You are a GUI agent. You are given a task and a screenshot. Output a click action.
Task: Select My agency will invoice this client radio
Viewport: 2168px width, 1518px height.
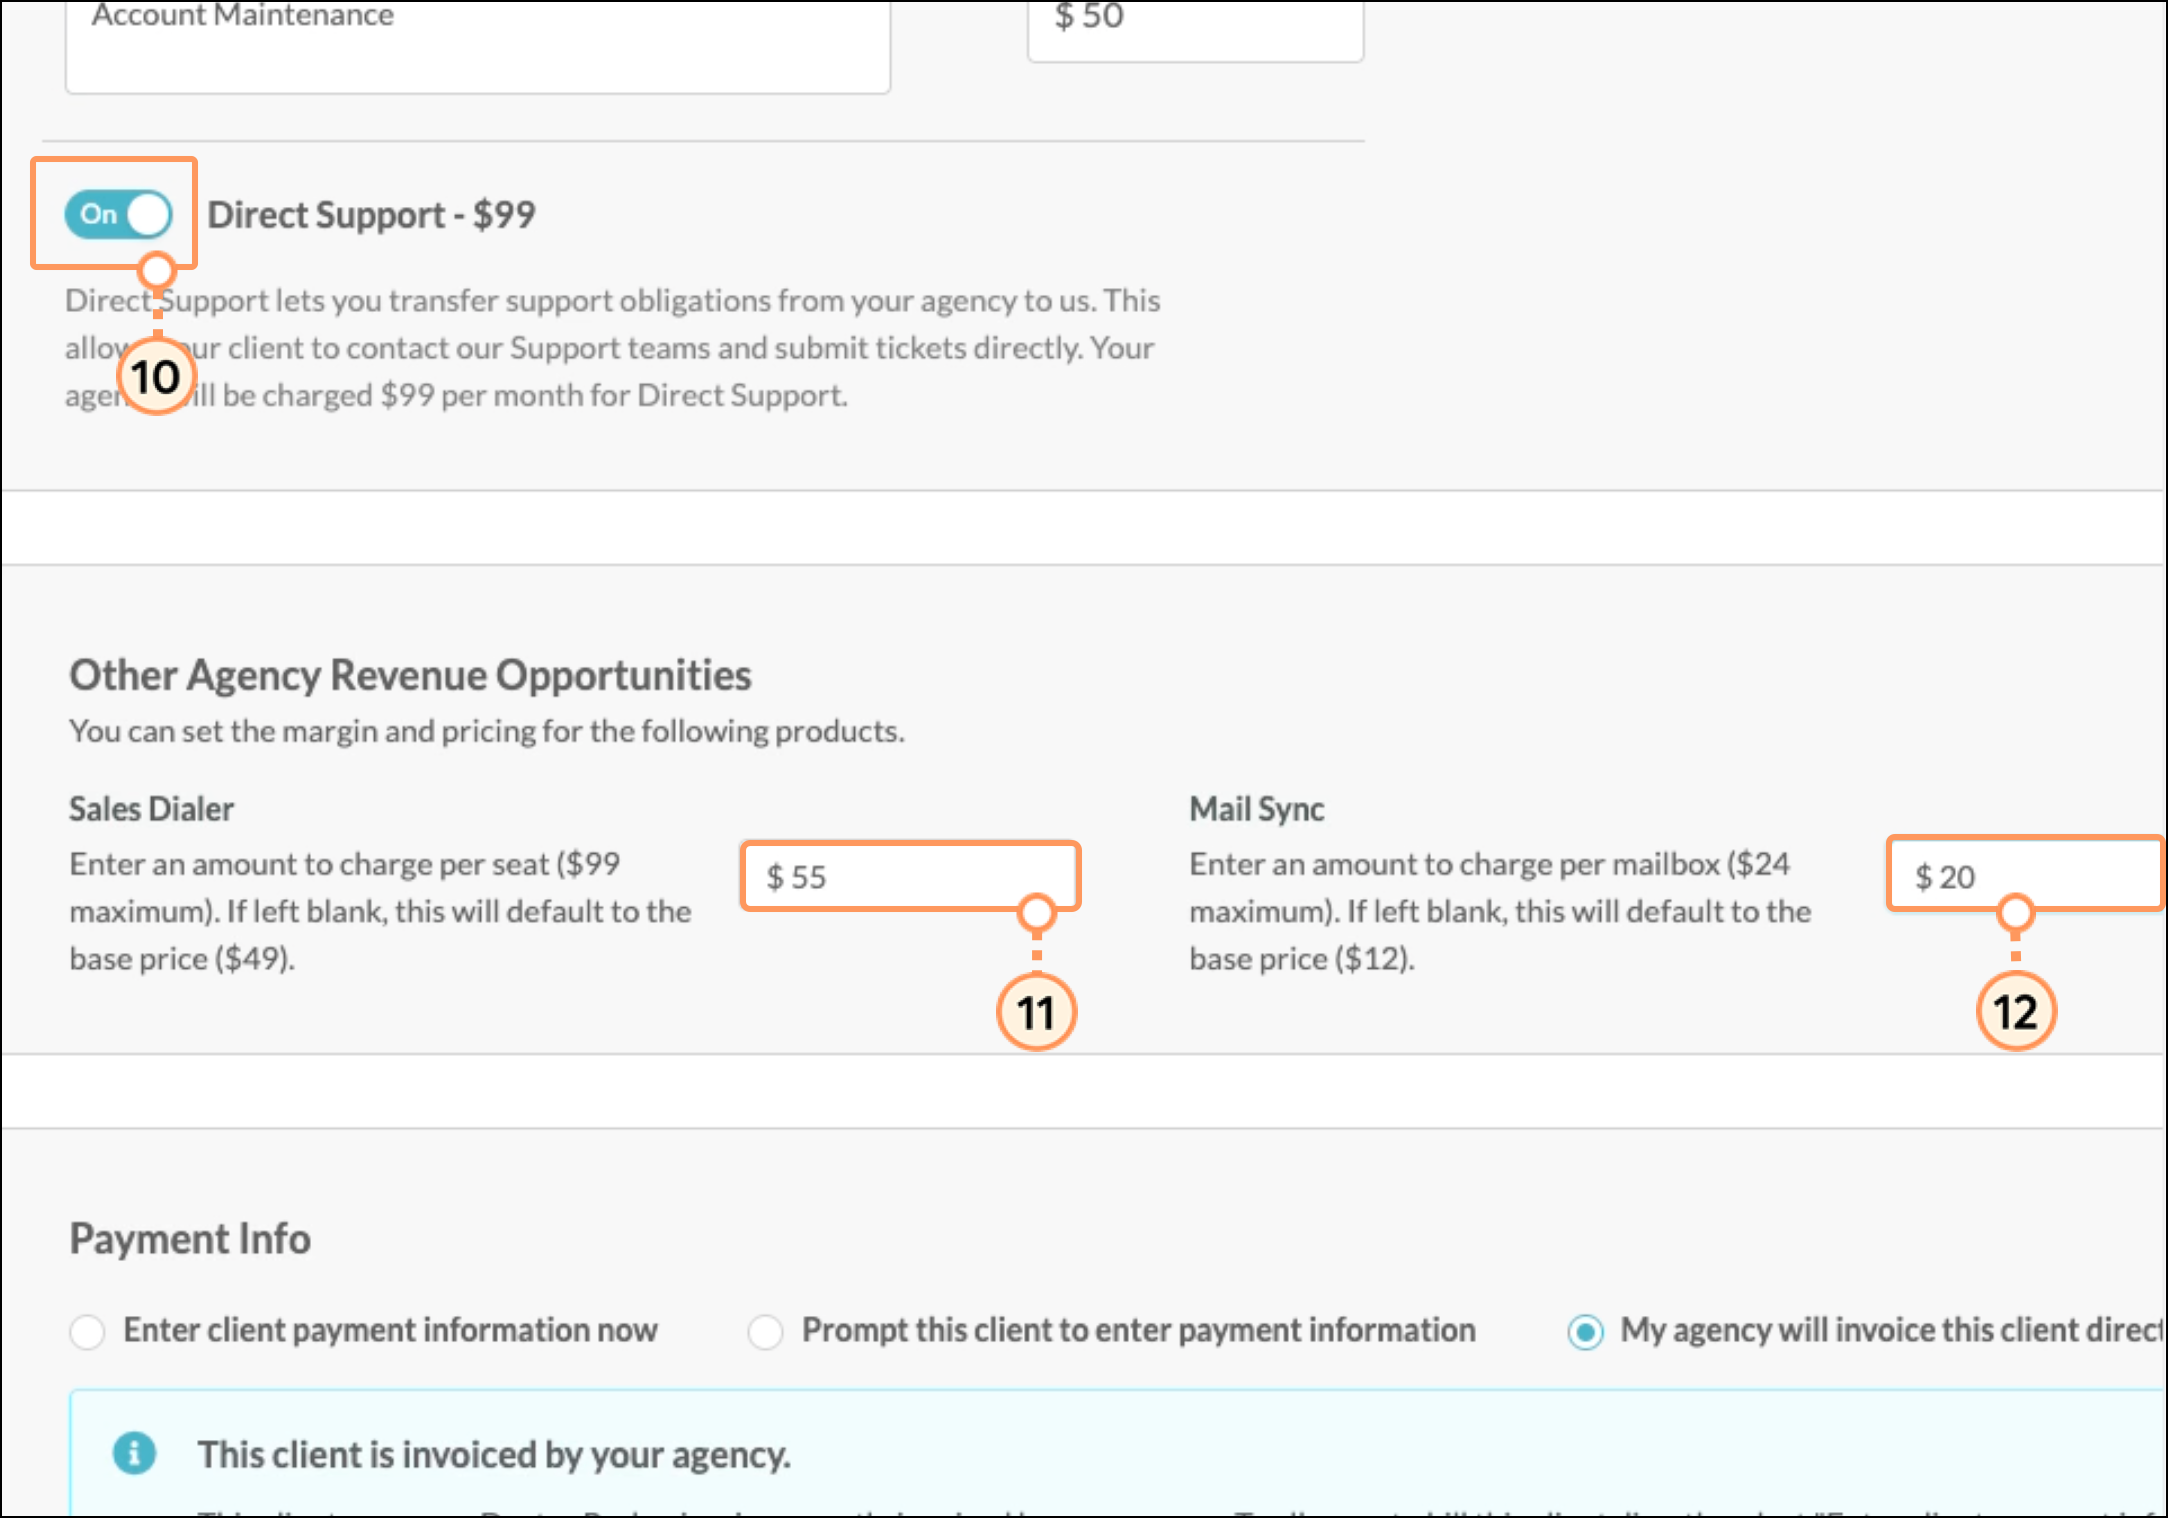[x=1585, y=1331]
